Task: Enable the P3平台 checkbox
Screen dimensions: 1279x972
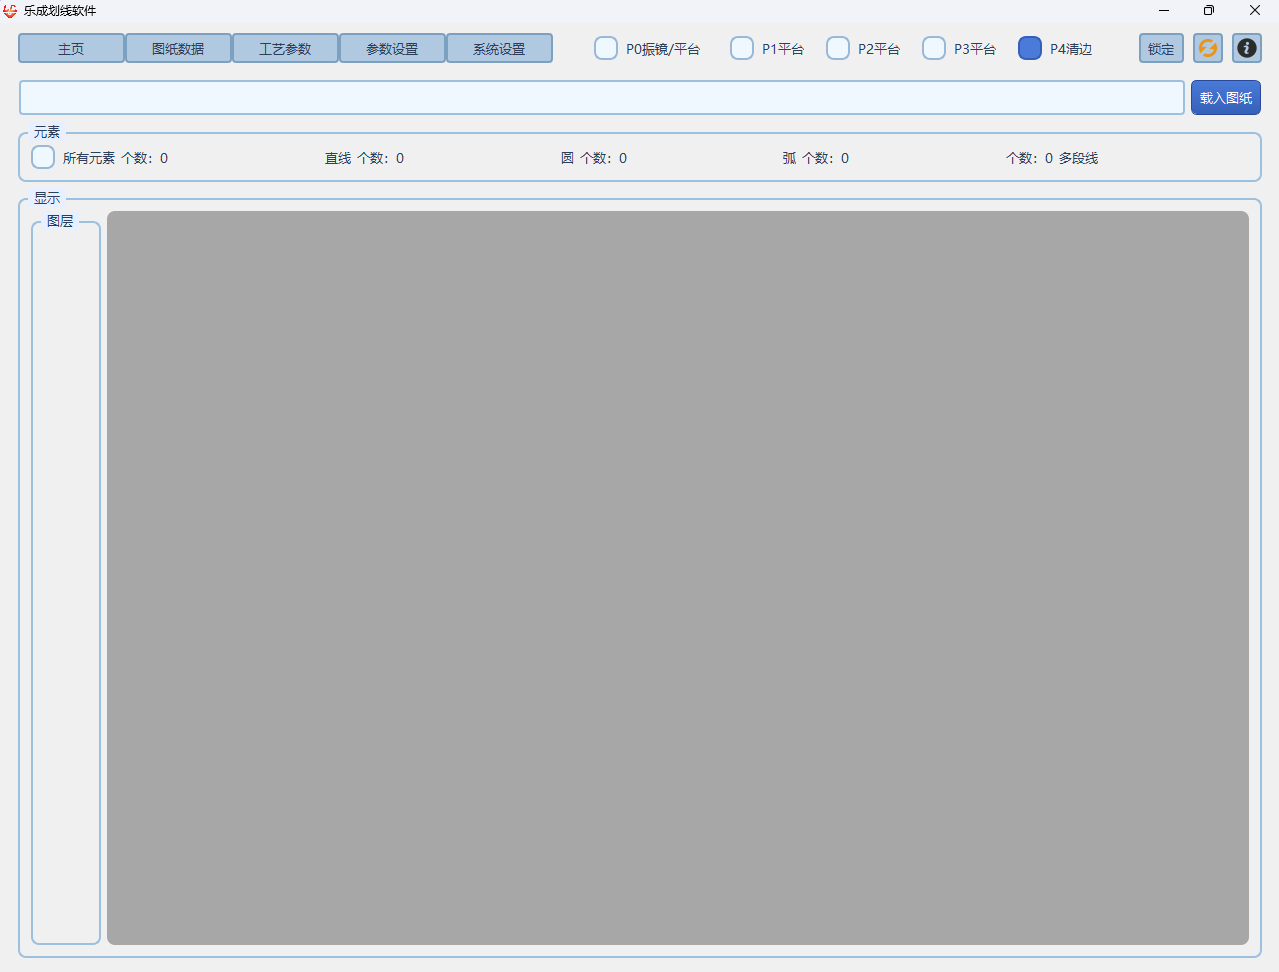Action: coord(934,48)
